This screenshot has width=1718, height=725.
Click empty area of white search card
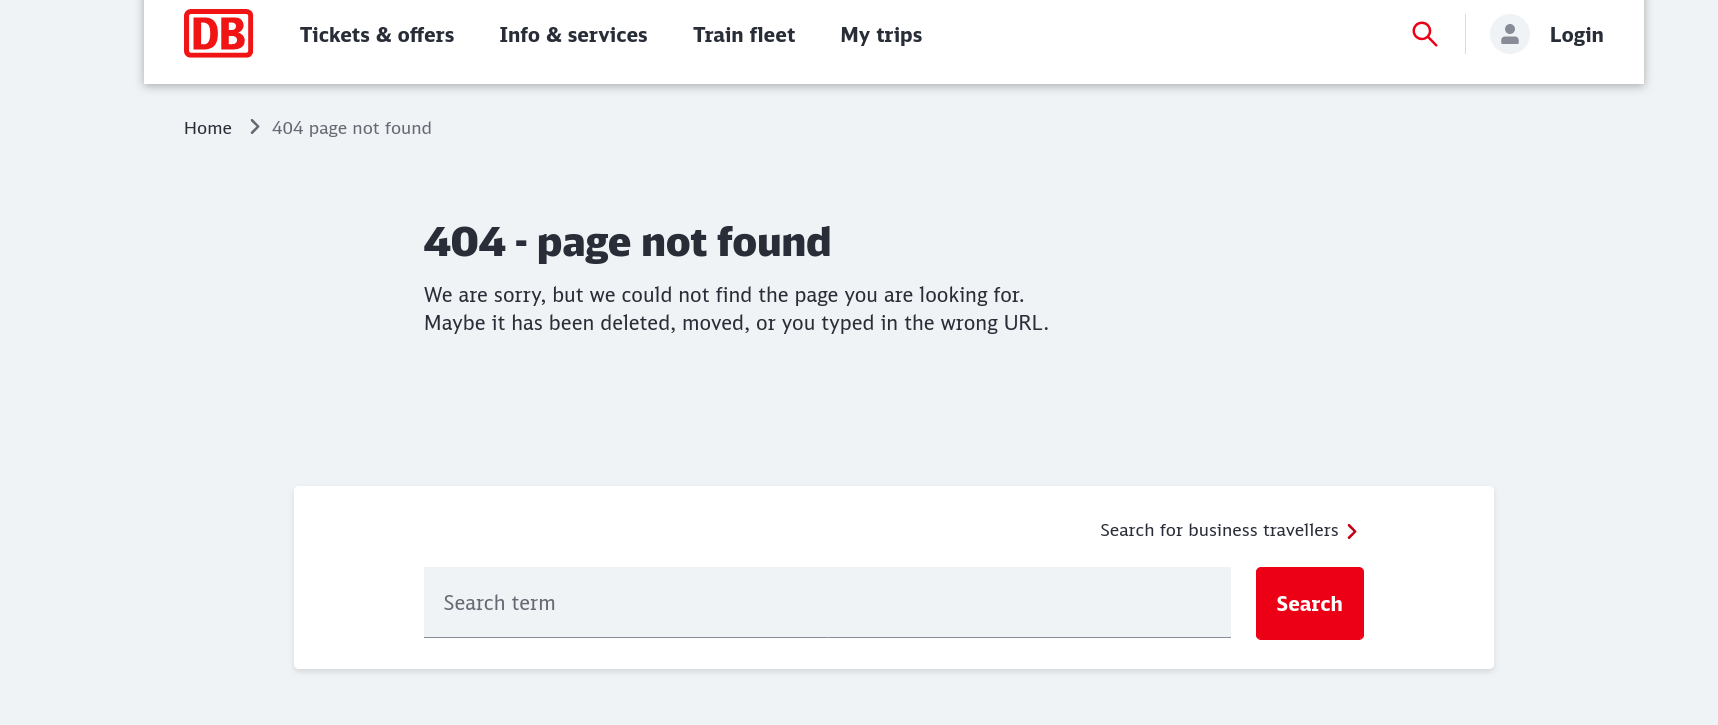[x=700, y=525]
